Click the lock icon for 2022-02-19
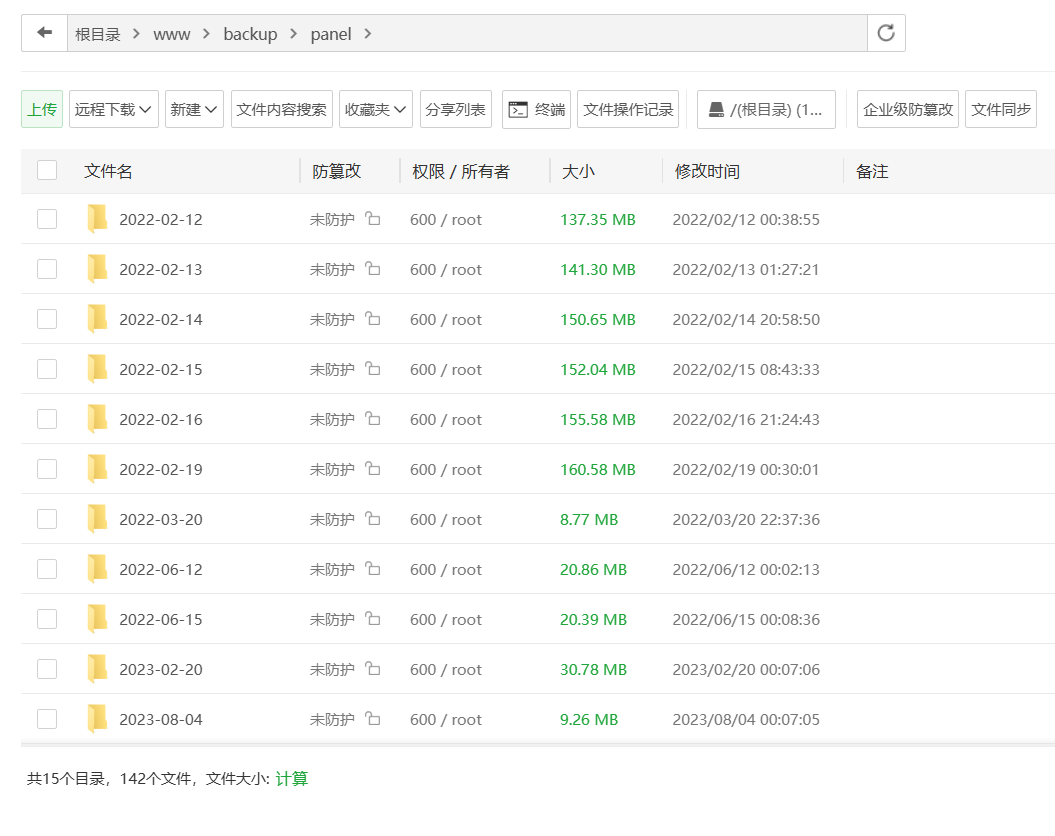Viewport: 1055px width, 836px height. 373,469
